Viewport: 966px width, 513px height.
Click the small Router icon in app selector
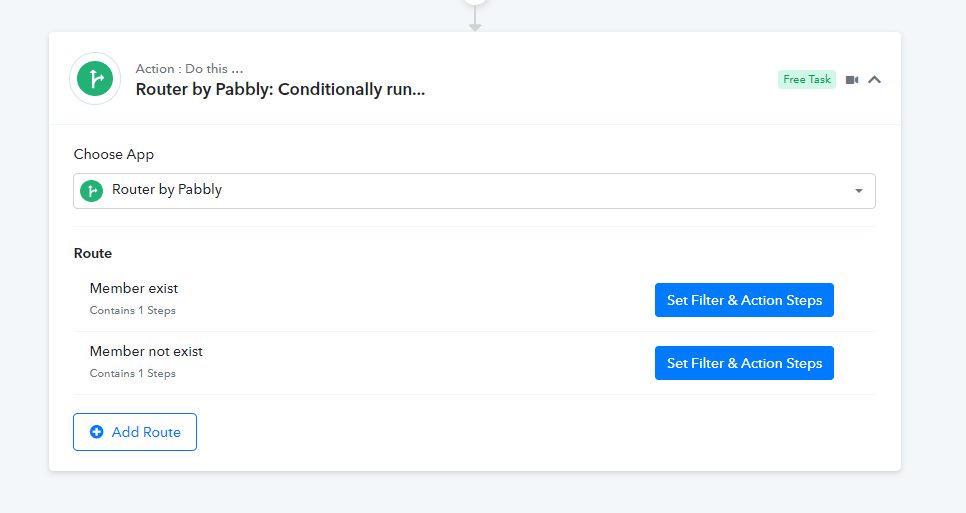coord(92,191)
